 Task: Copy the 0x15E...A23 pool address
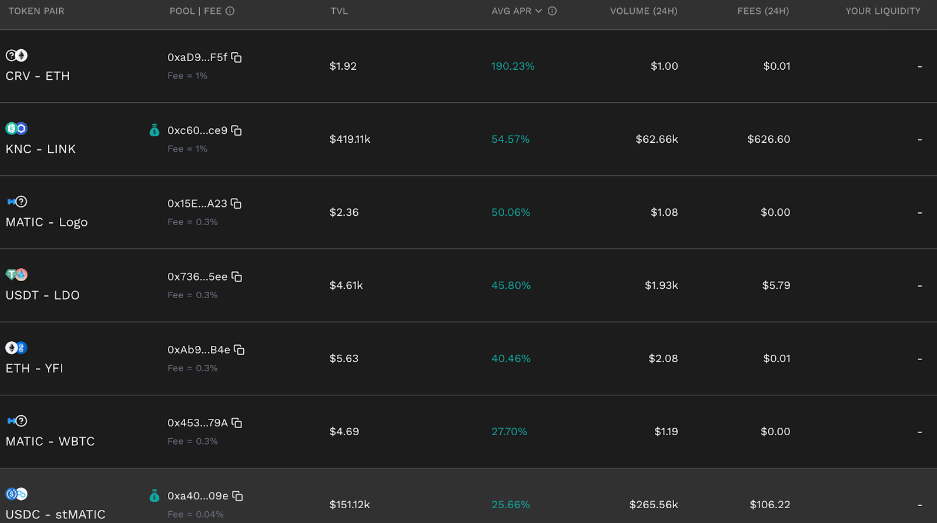coord(237,204)
